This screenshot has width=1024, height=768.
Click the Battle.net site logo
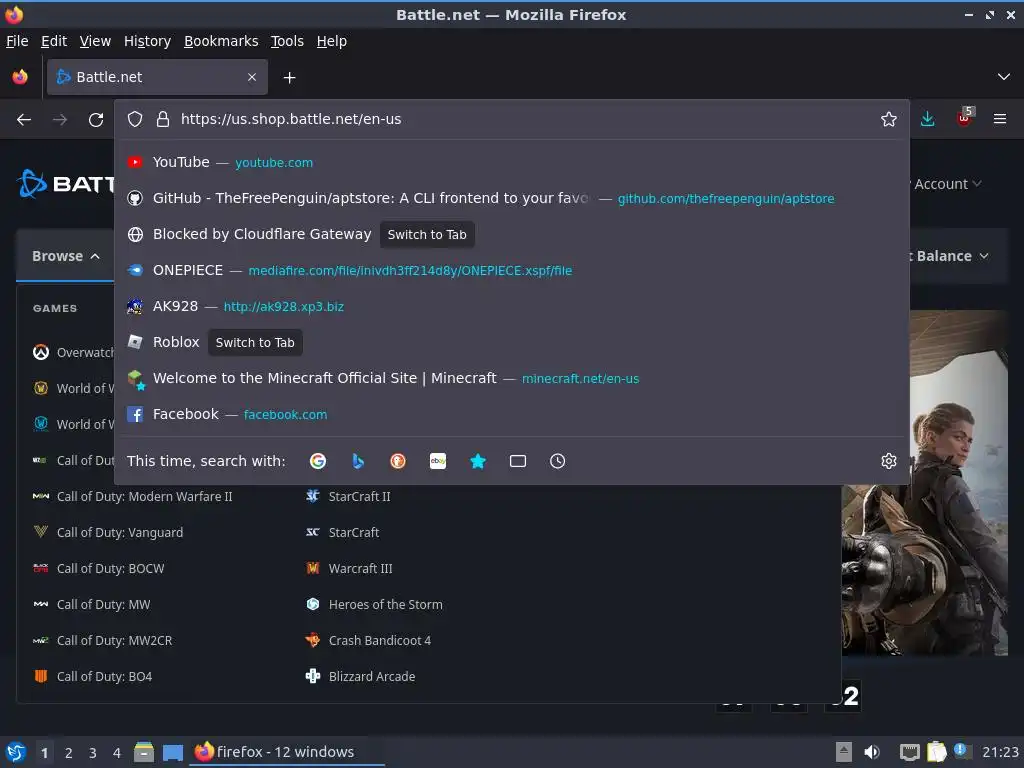tap(65, 184)
